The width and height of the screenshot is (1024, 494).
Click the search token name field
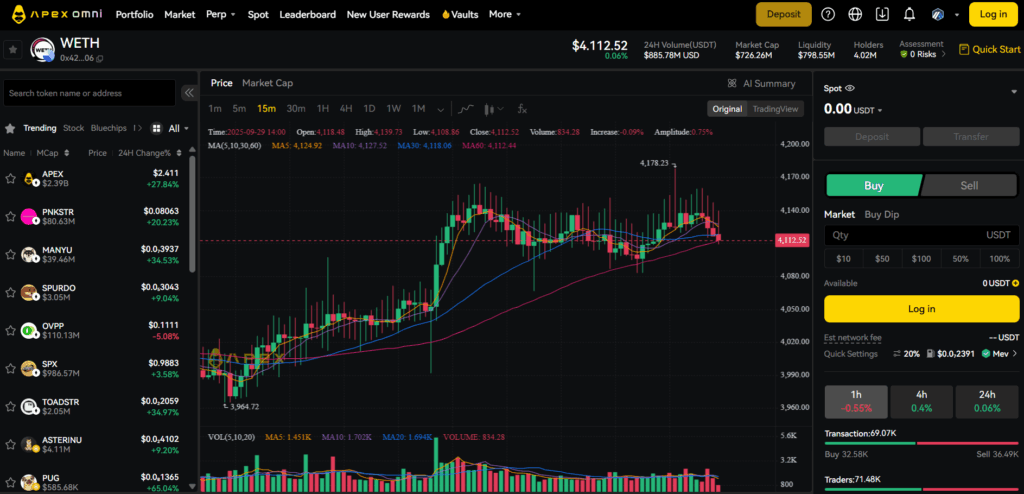click(x=90, y=93)
